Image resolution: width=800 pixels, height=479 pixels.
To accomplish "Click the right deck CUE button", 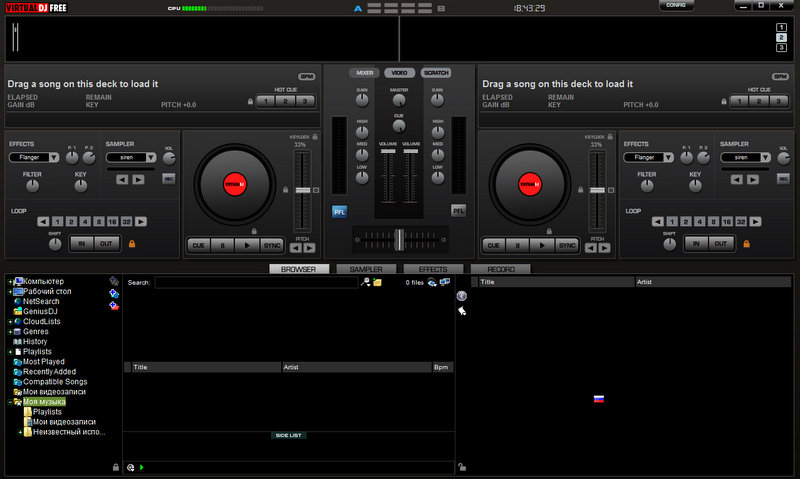I will point(493,245).
